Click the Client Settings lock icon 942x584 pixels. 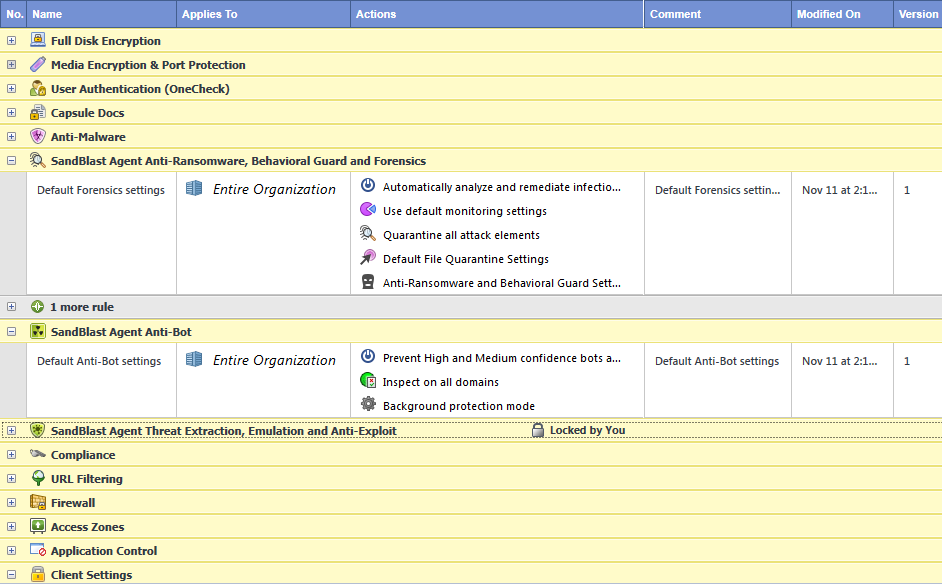[38, 574]
